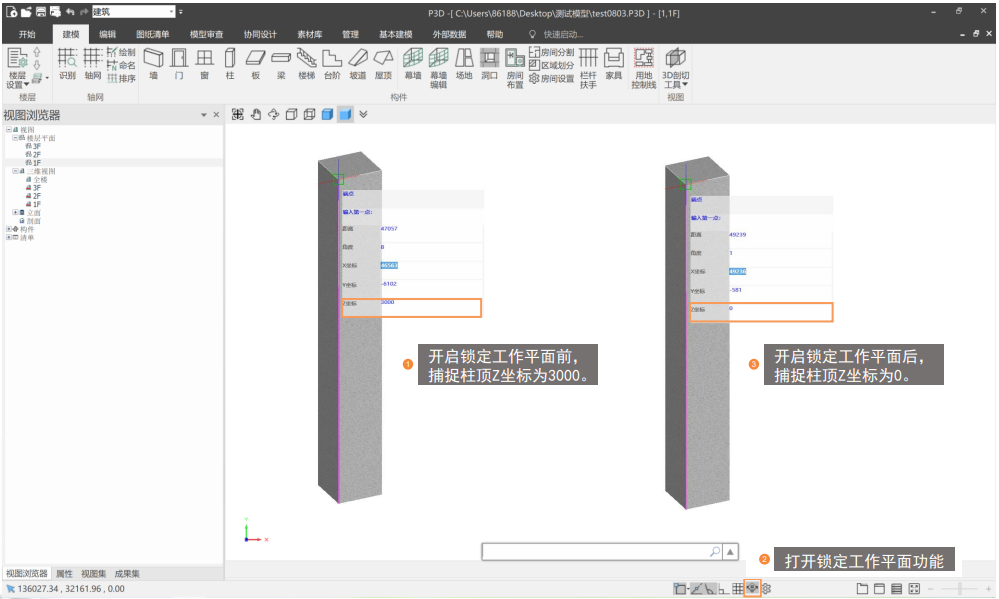Click the 识别 (recognize) grid icon
Image resolution: width=999 pixels, height=599 pixels.
67,63
